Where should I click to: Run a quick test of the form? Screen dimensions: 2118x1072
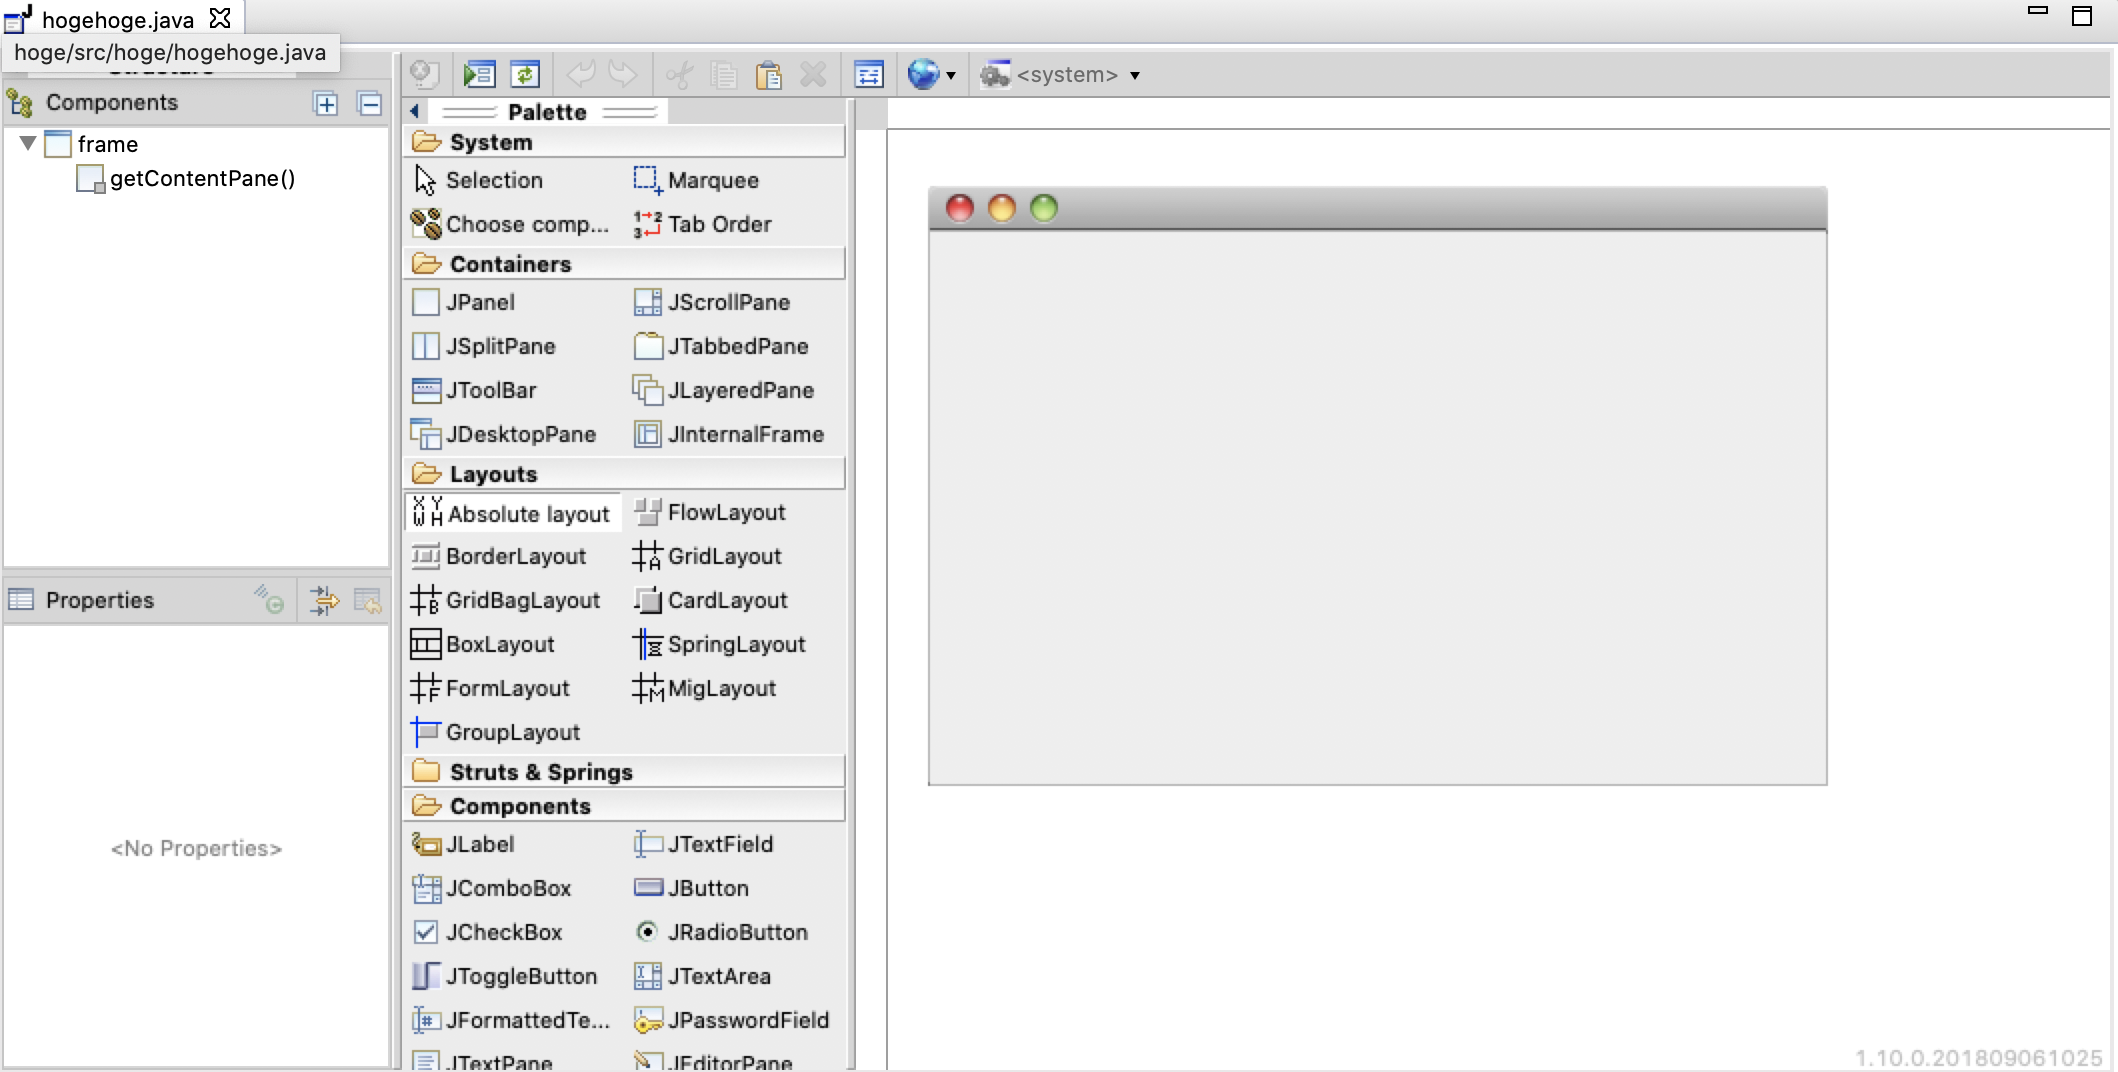(480, 74)
